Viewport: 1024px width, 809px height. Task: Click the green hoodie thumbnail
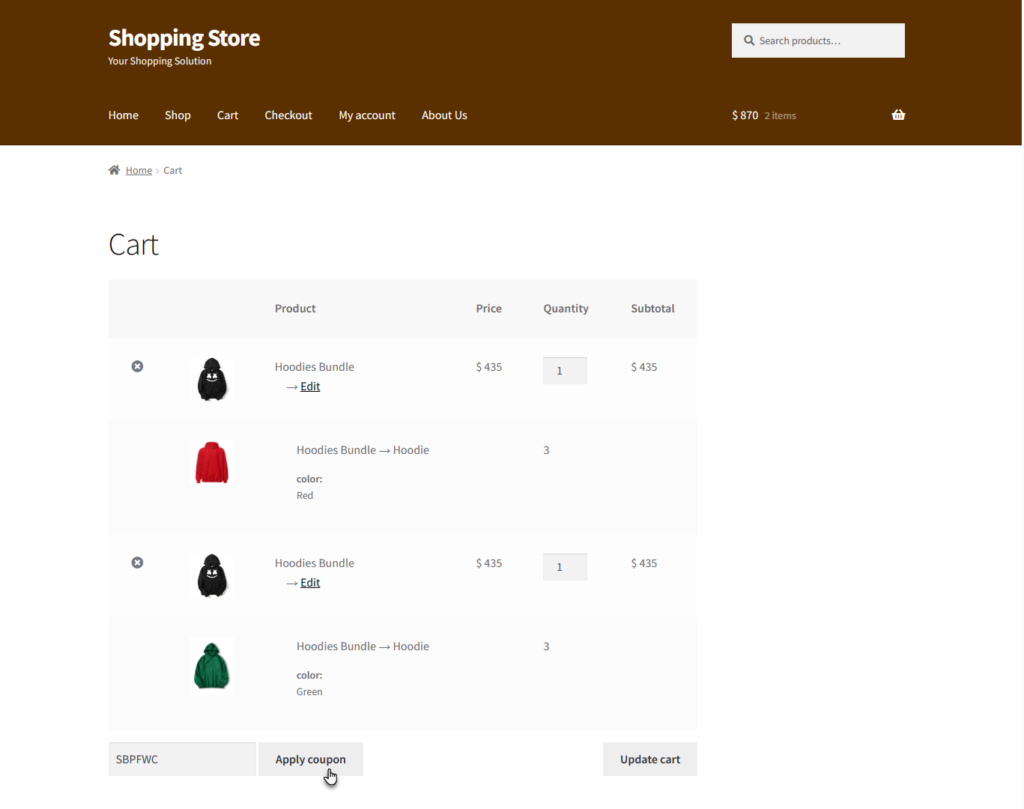[212, 666]
